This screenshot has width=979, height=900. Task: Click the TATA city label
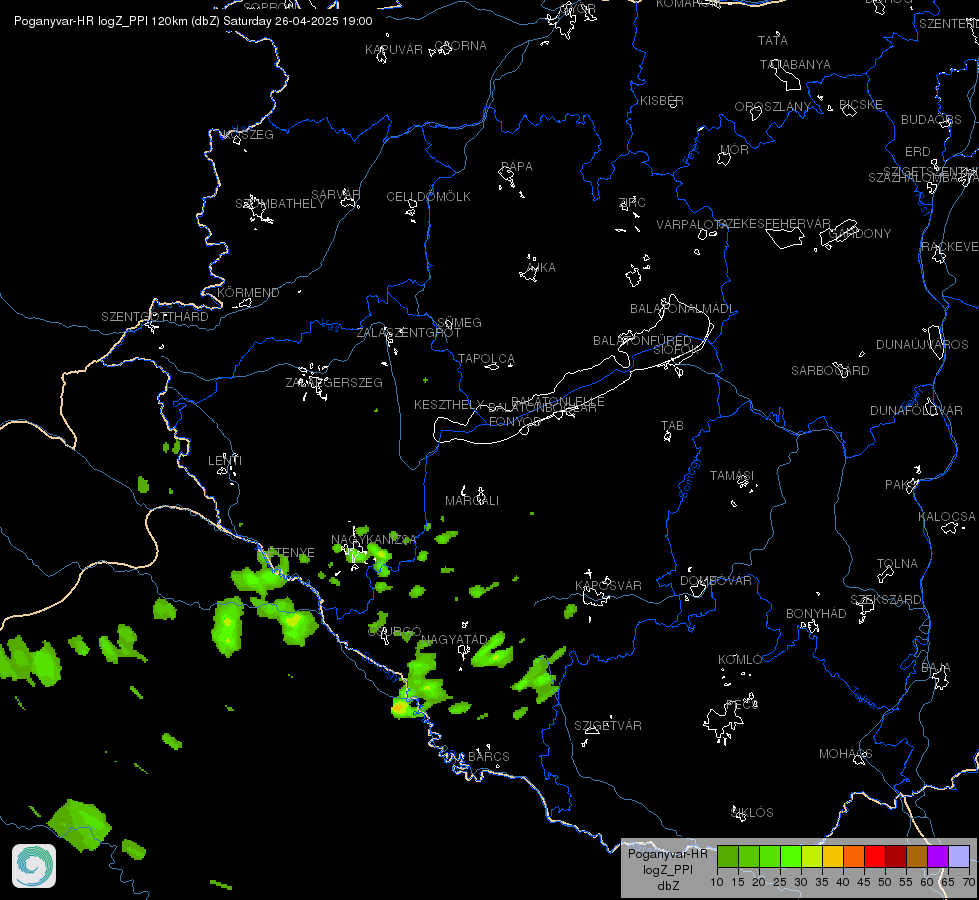(772, 41)
